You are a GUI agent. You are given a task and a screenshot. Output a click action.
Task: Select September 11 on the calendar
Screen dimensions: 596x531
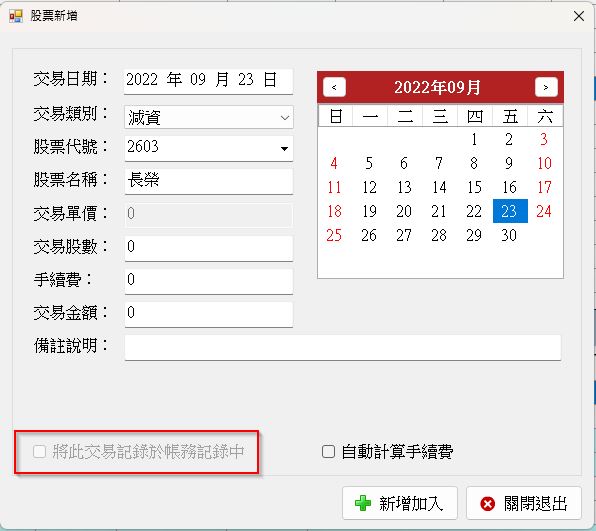[x=334, y=187]
